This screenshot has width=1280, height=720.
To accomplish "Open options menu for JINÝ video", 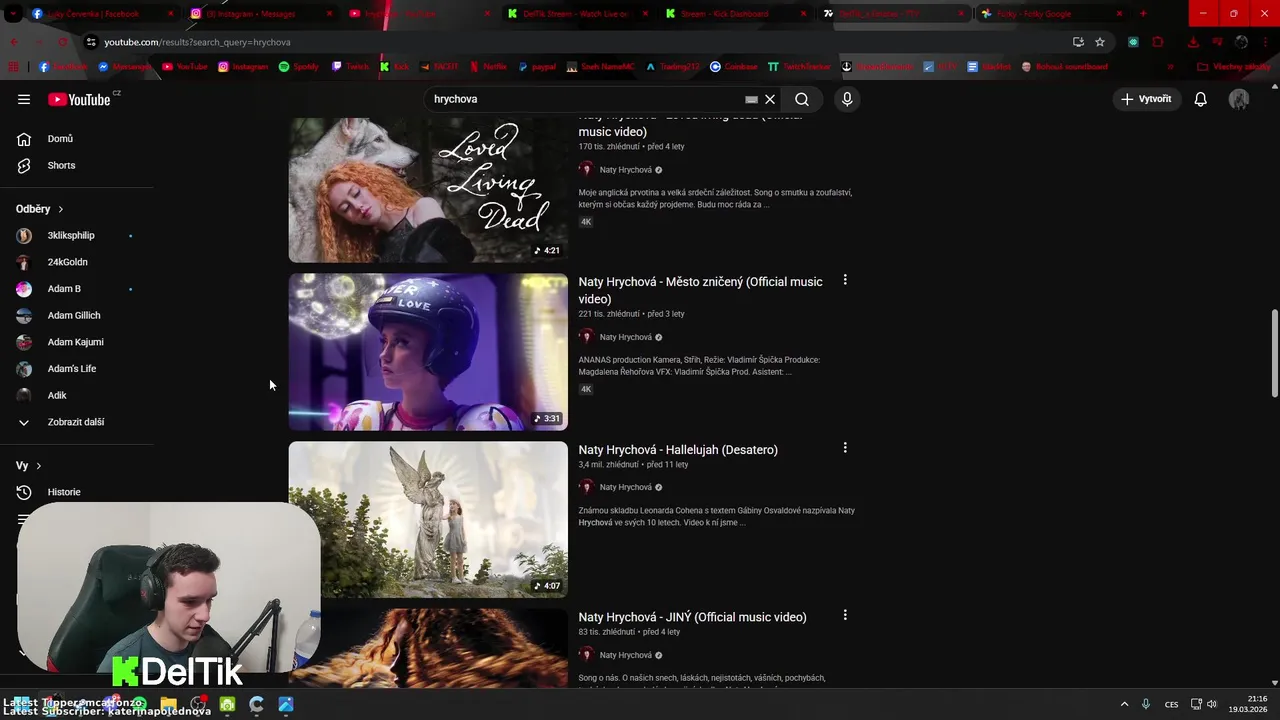I will (845, 615).
